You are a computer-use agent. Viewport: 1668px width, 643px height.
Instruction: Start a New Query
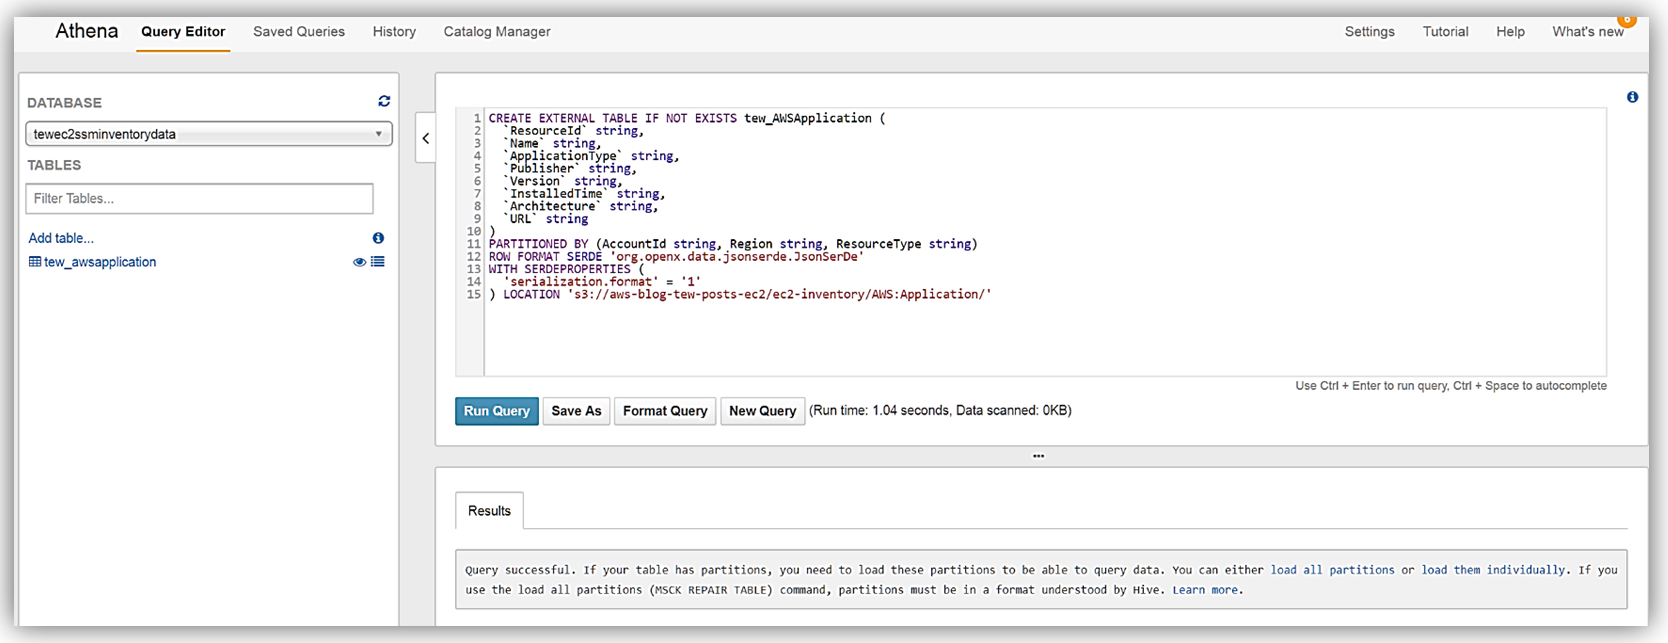(762, 411)
